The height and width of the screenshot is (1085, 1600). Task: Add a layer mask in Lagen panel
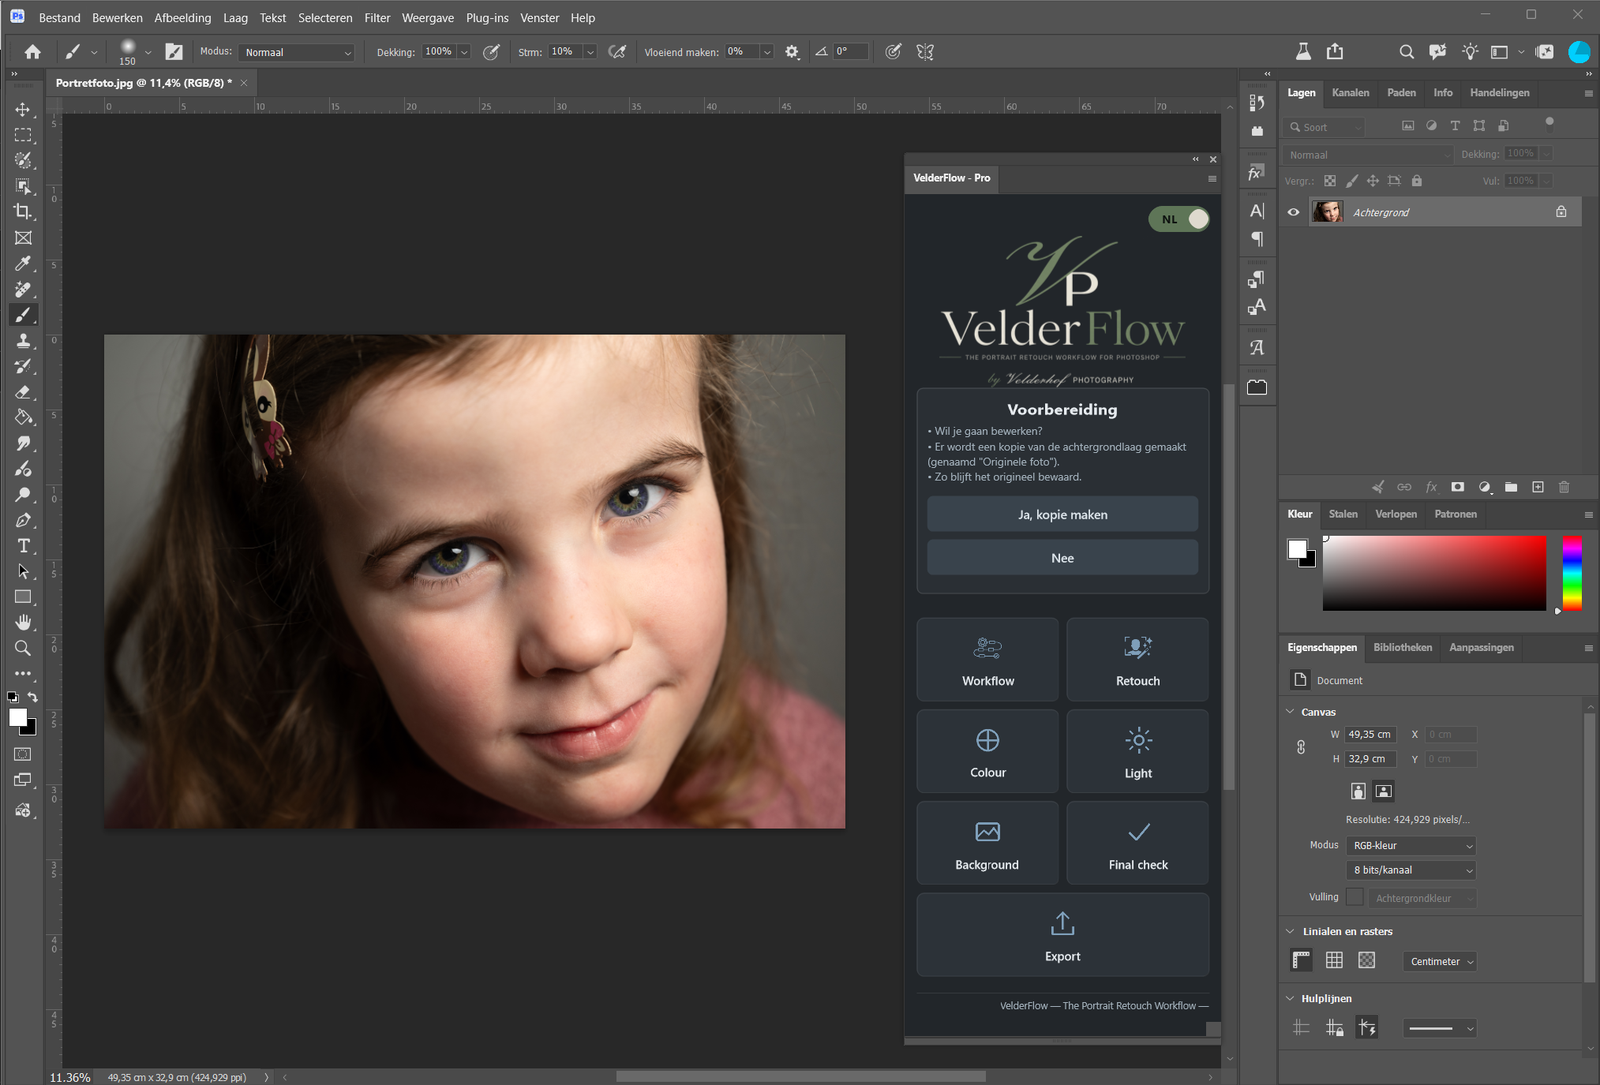click(1458, 487)
